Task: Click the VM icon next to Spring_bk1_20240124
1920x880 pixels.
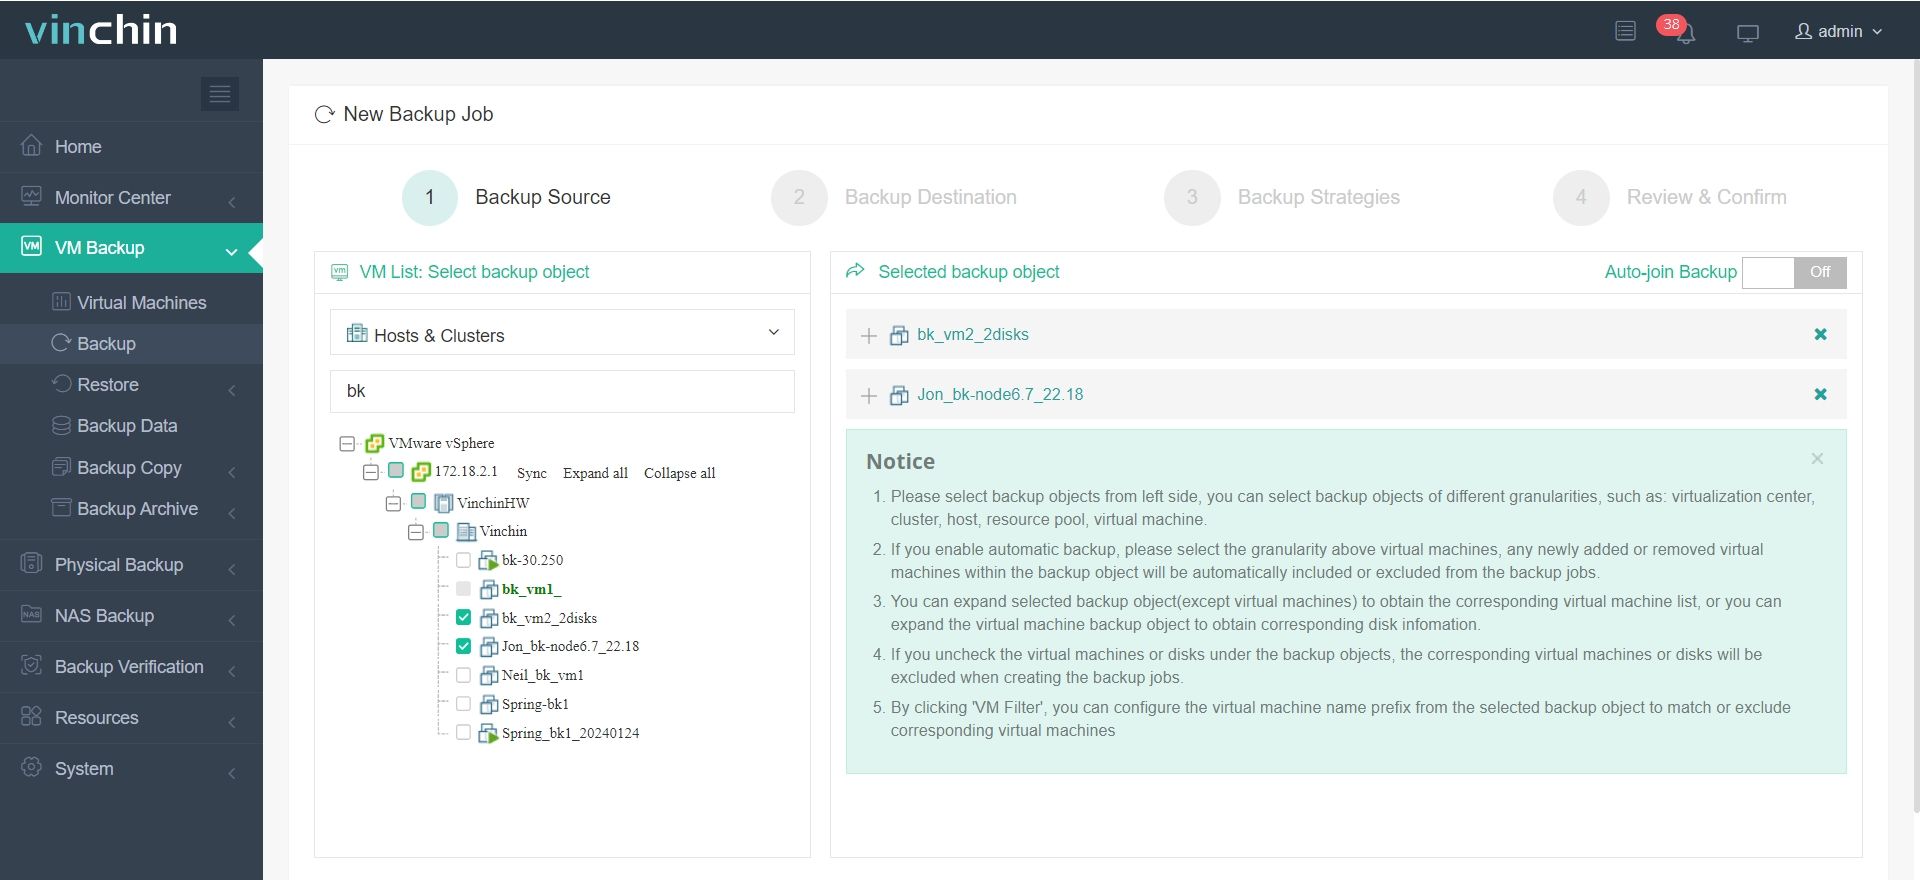Action: click(488, 733)
